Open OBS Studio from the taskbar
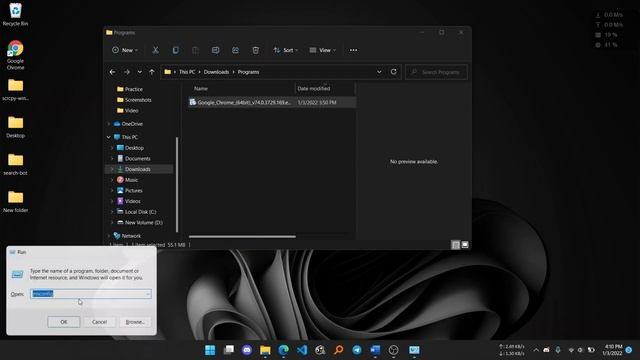This screenshot has width=640, height=360. coord(393,350)
